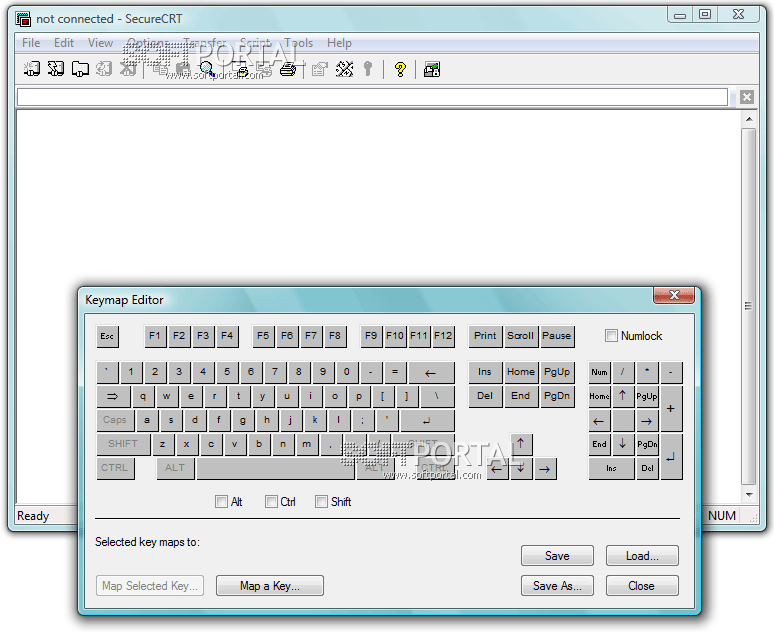Open the View menu
774x632 pixels.
[100, 43]
